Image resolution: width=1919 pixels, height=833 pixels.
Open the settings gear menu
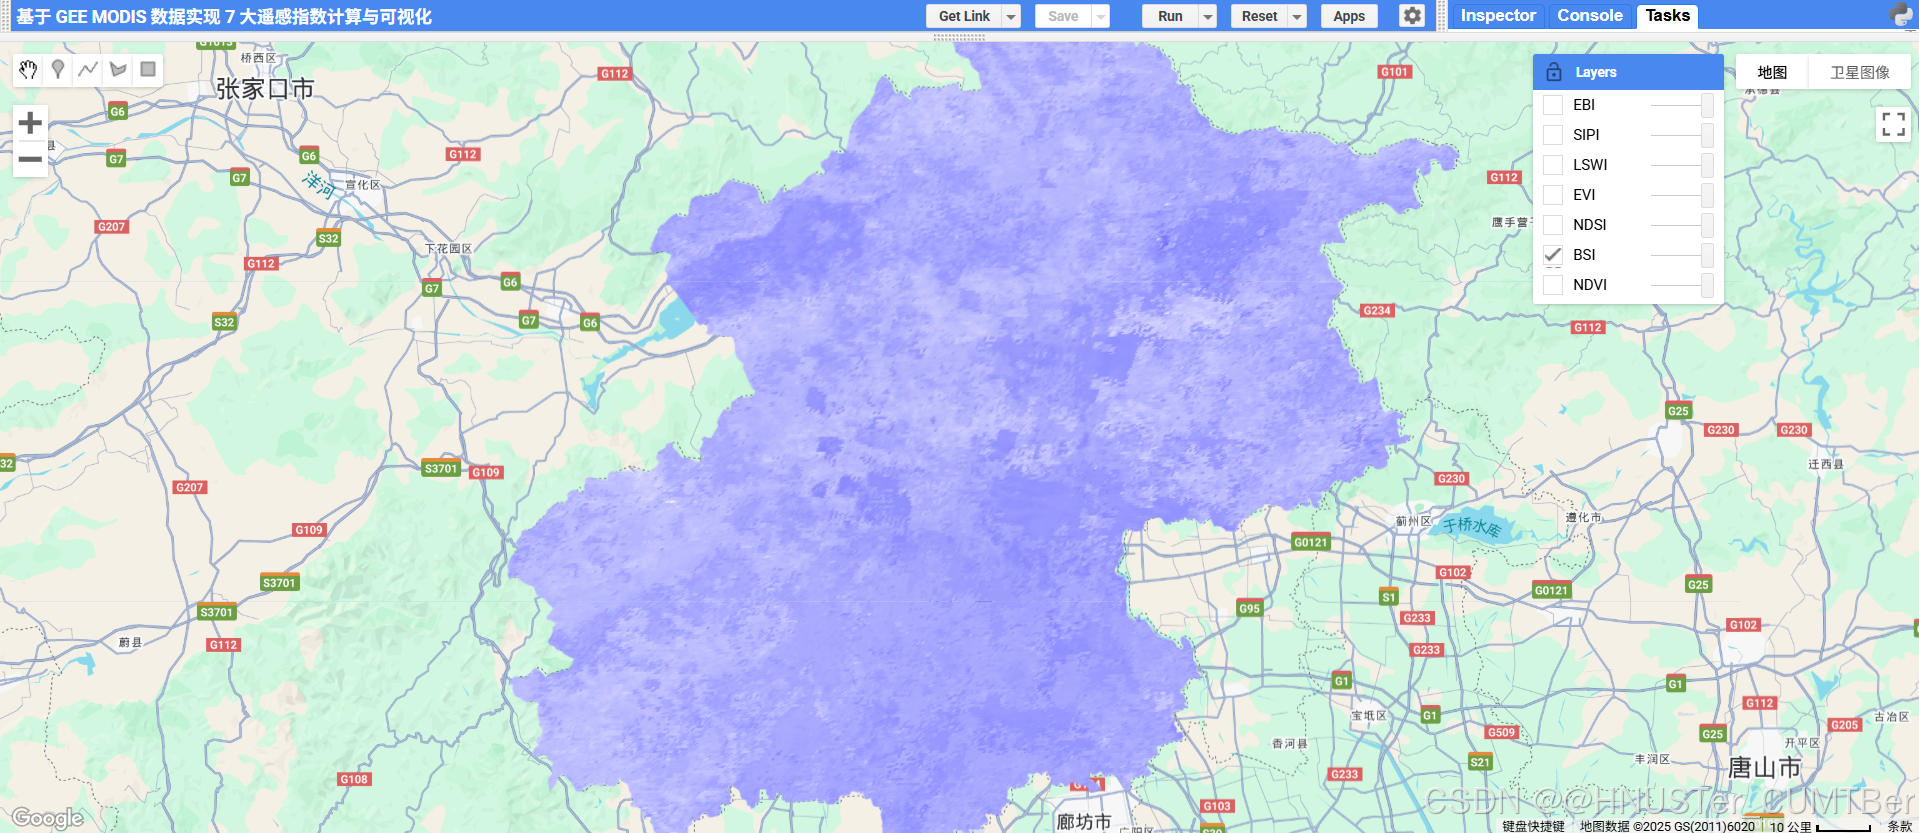pyautogui.click(x=1412, y=16)
